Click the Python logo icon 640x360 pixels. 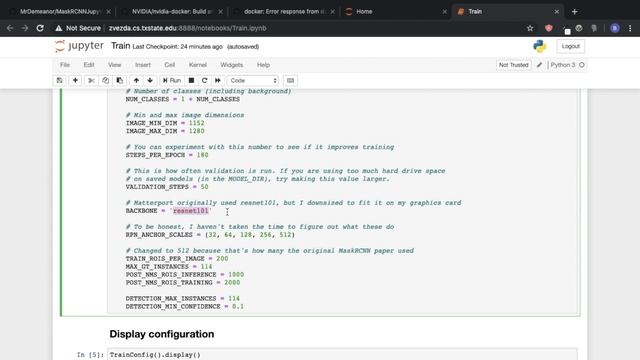click(540, 46)
